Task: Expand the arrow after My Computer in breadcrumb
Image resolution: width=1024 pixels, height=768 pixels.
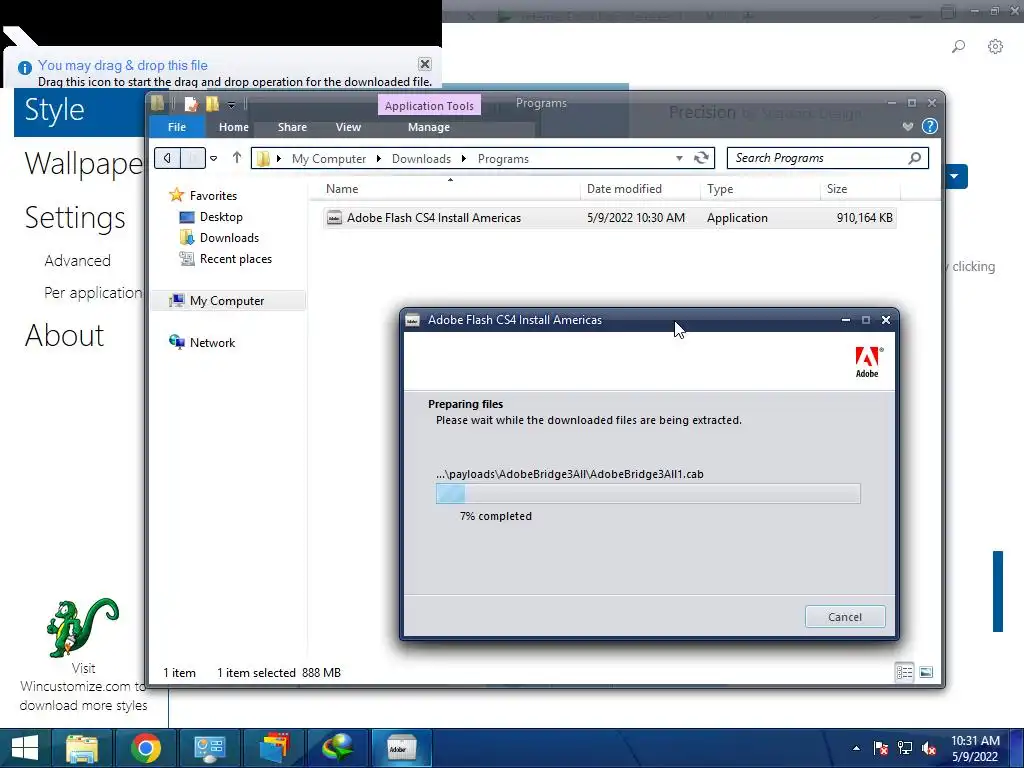Action: click(378, 159)
